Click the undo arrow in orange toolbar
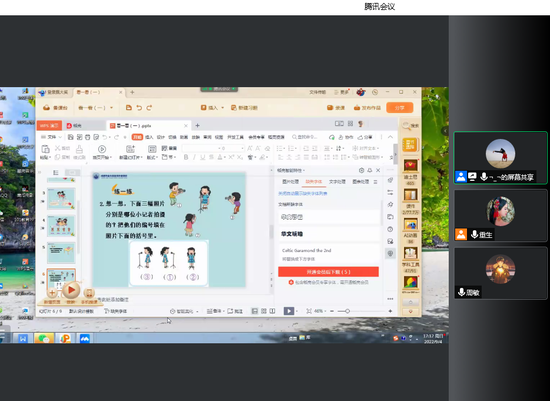This screenshot has height=401, width=550. coord(139,108)
